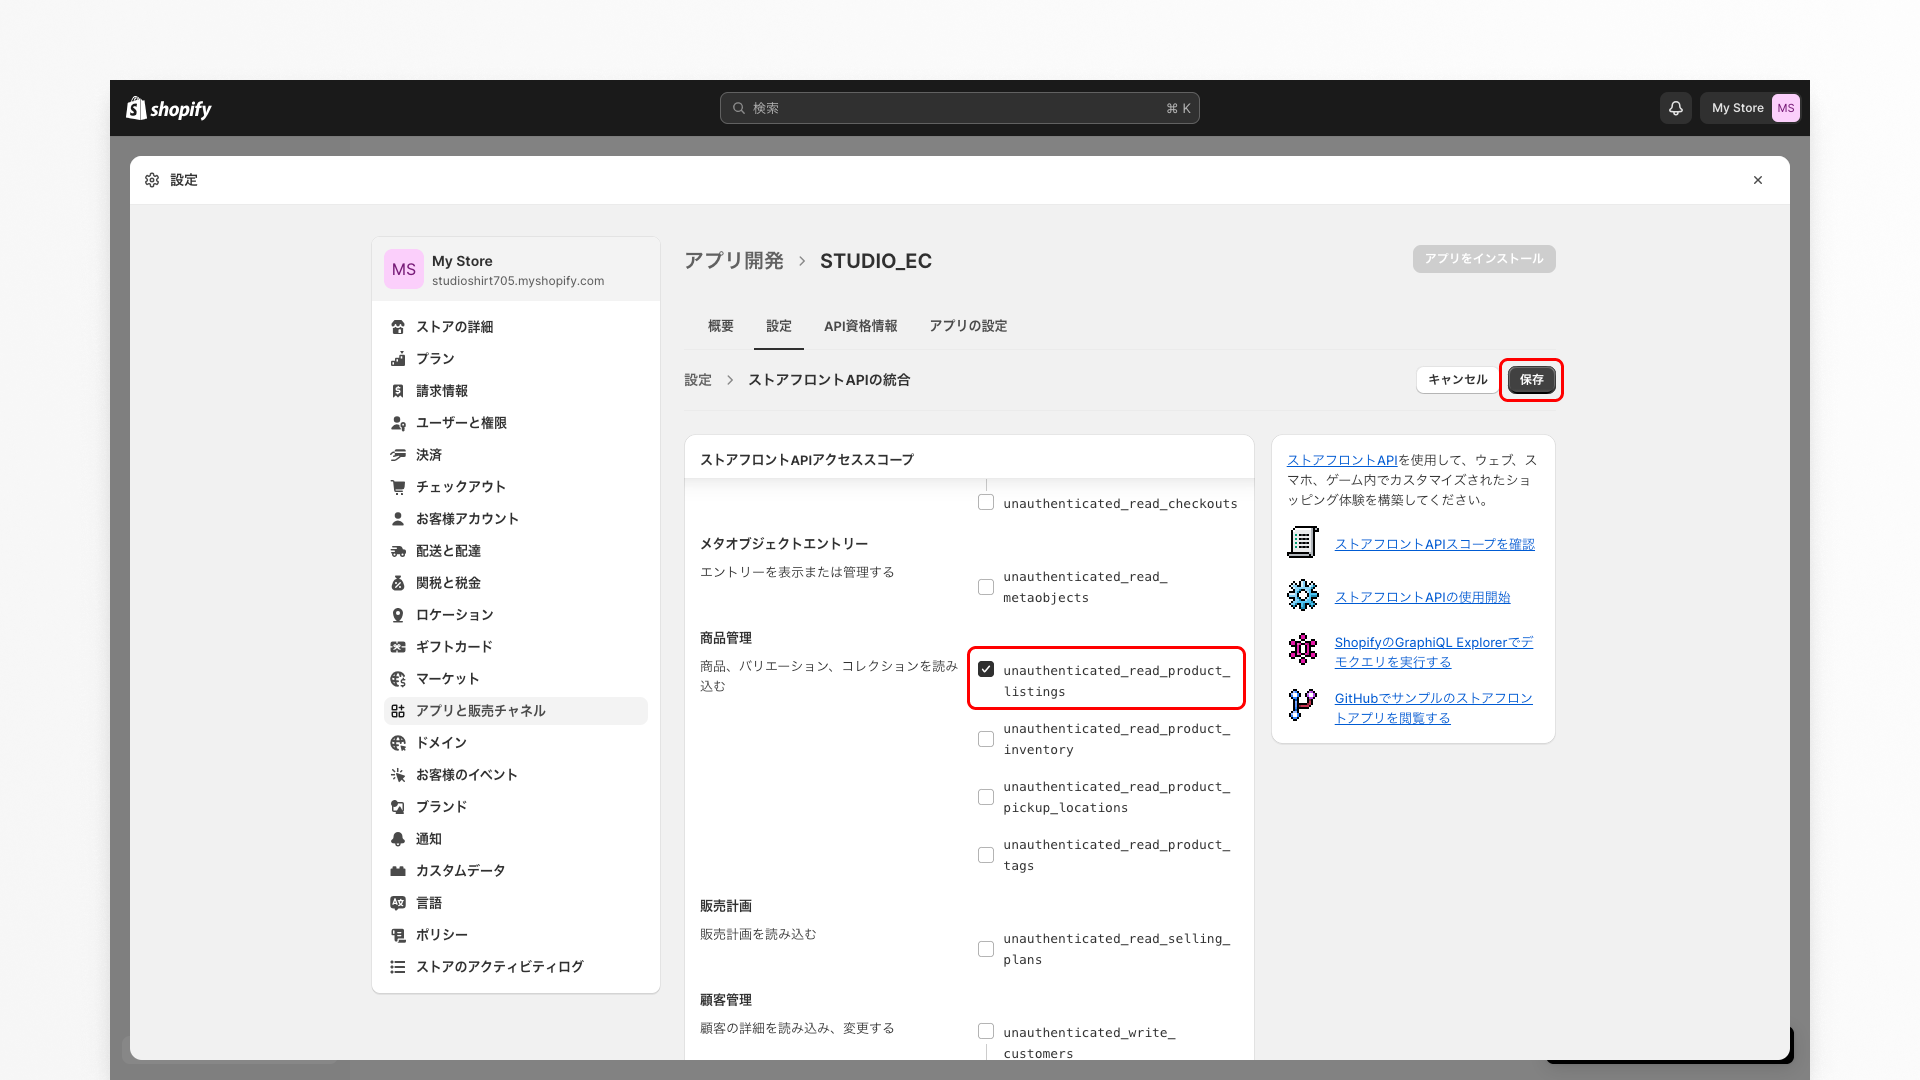This screenshot has width=1920, height=1080.
Task: Click the ユーザーと権限 icon
Action: point(398,423)
